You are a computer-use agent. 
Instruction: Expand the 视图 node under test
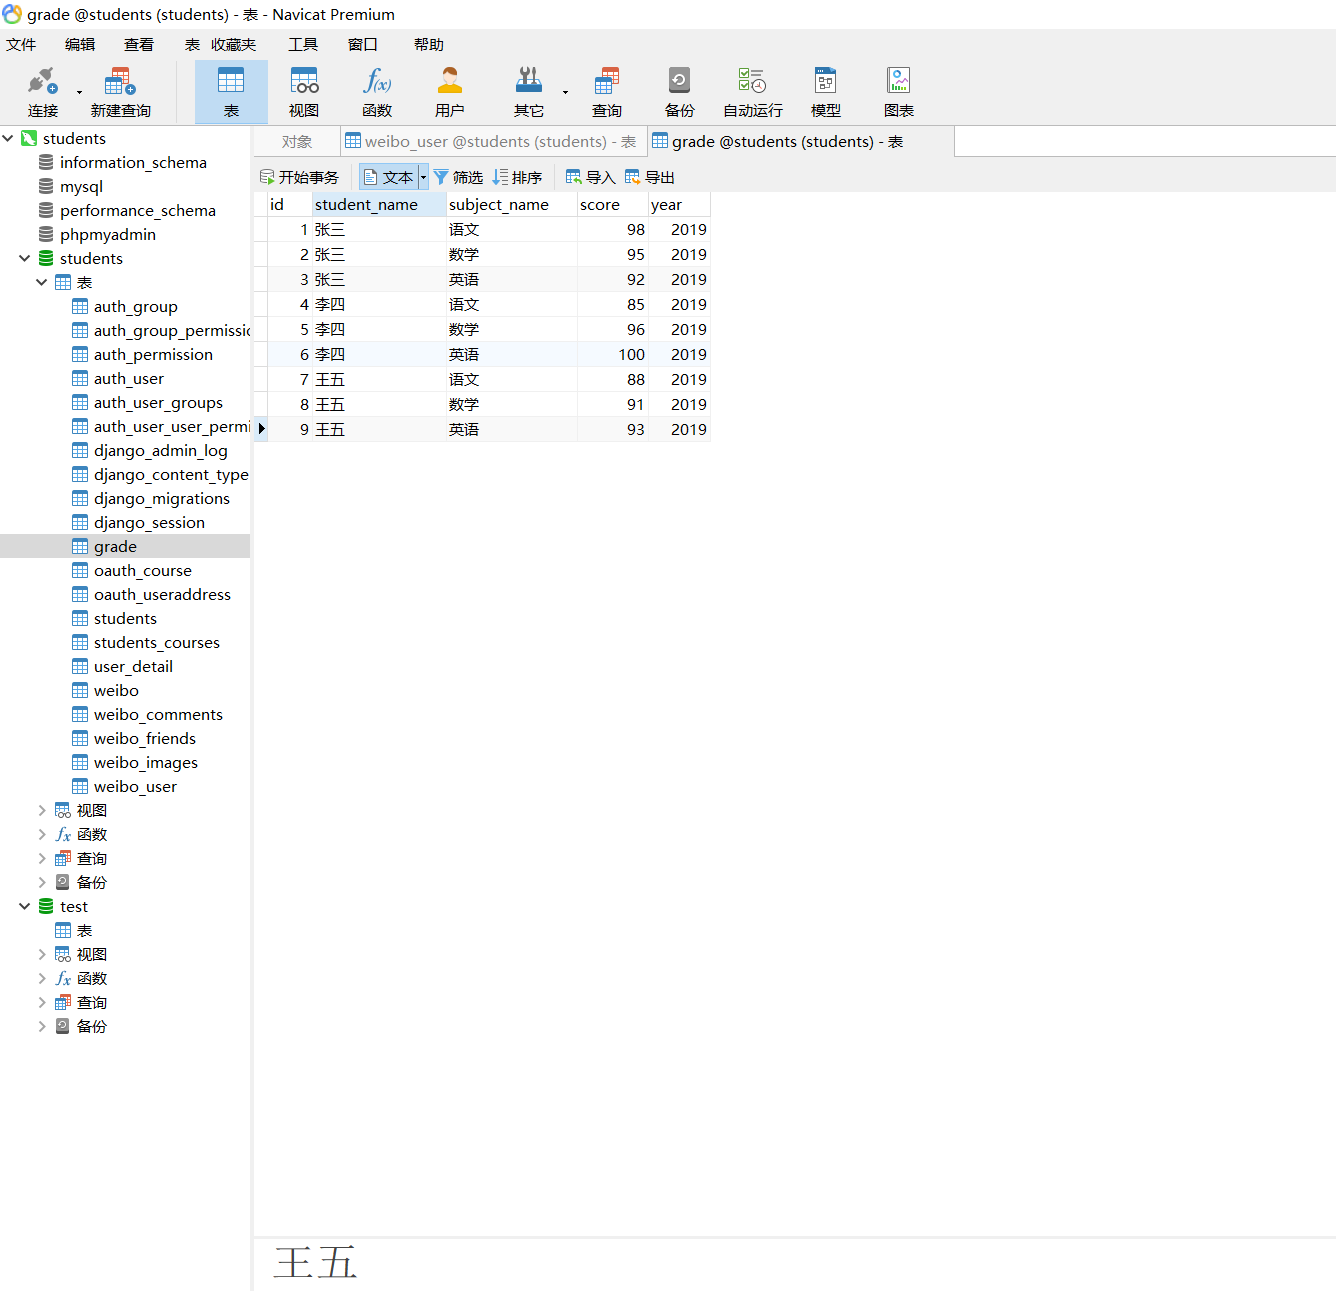pos(42,954)
